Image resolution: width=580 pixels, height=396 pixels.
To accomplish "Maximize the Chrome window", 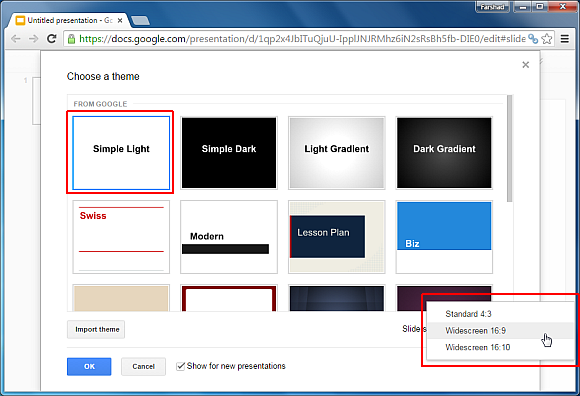I will point(540,7).
